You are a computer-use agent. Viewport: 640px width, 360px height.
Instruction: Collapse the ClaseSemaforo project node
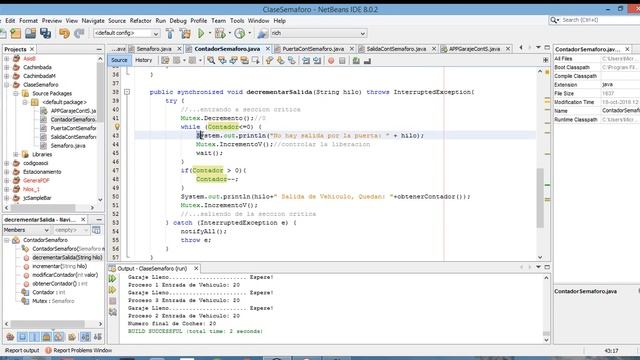tap(7, 84)
